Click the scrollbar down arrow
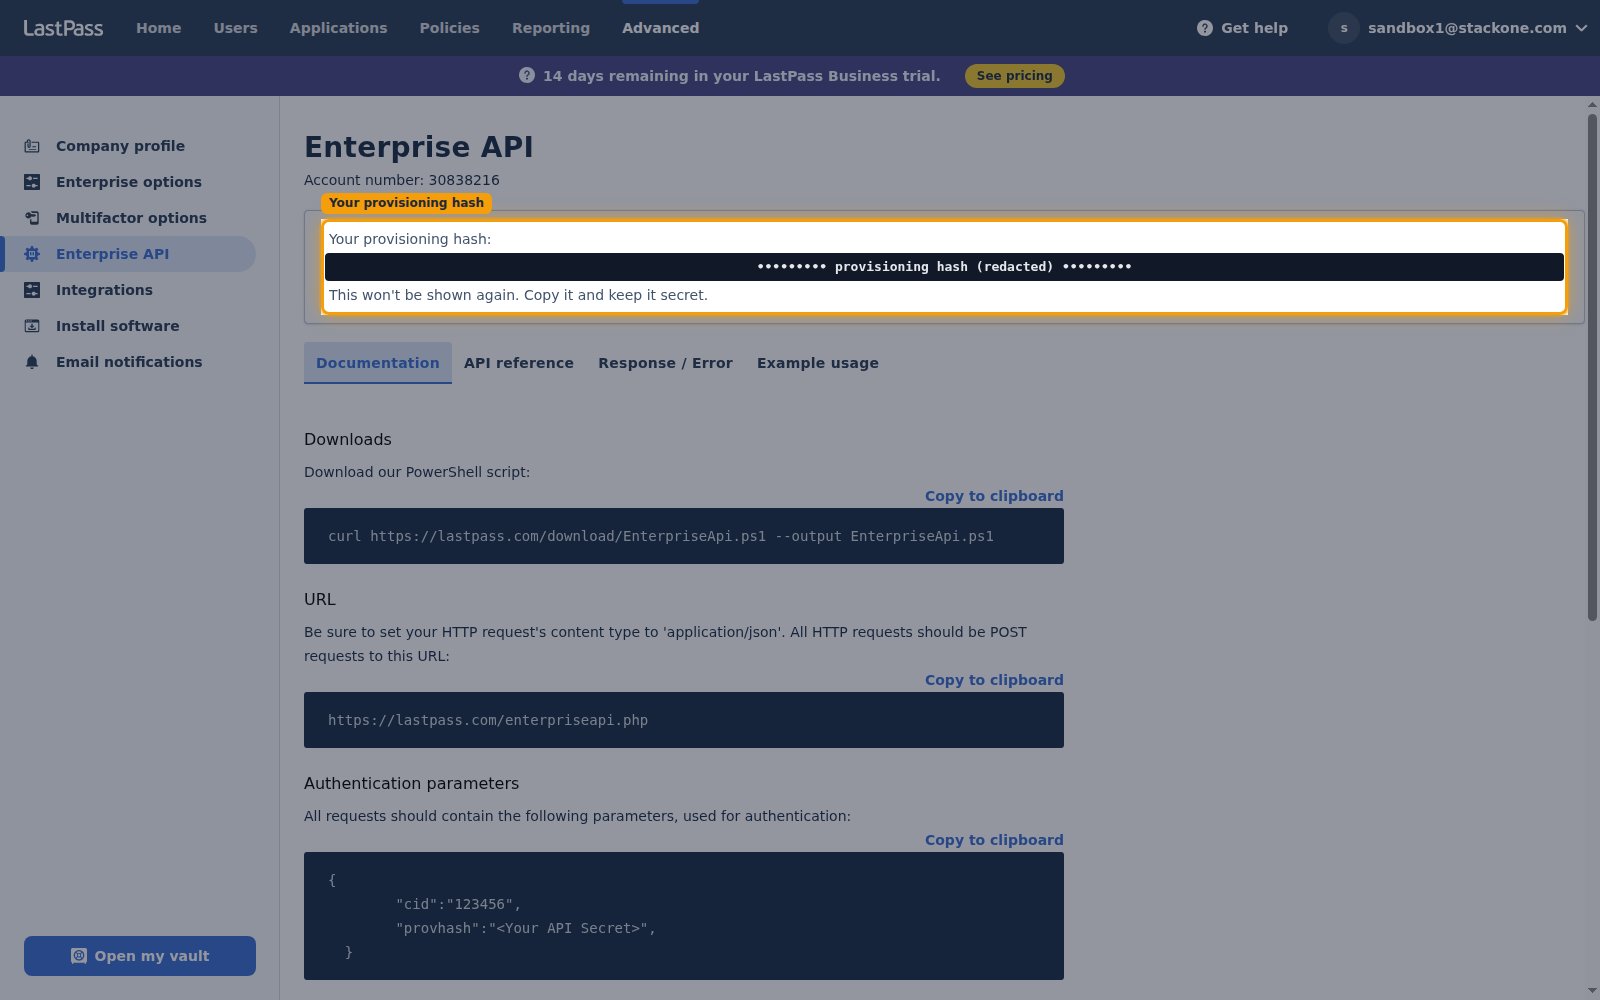1600x1000 pixels. [1592, 991]
